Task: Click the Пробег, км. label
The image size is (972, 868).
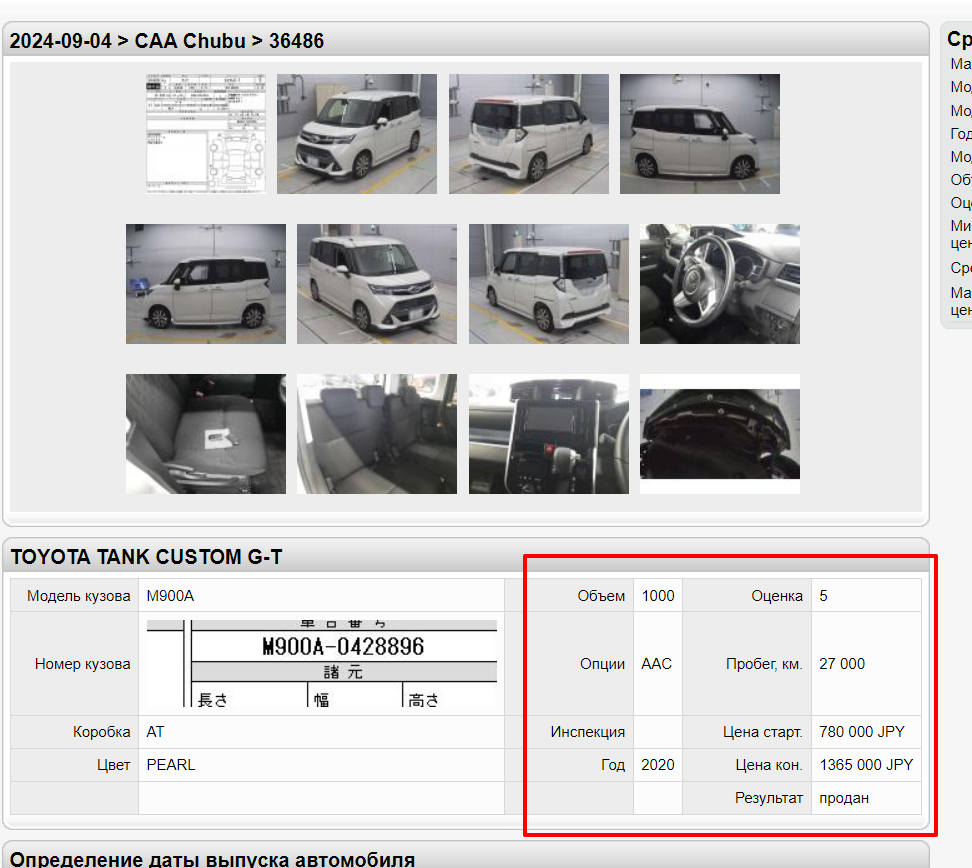Action: (x=764, y=664)
